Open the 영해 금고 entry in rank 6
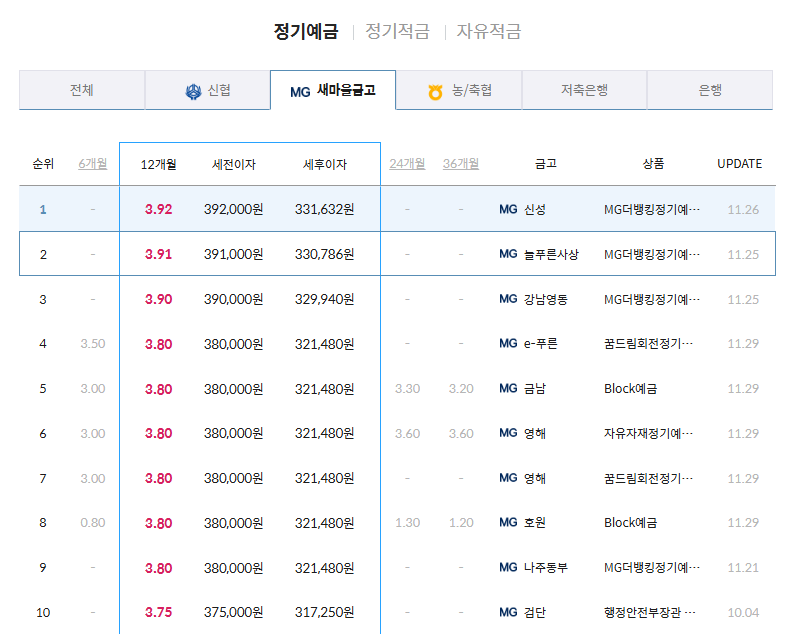Image resolution: width=794 pixels, height=634 pixels. pyautogui.click(x=535, y=433)
